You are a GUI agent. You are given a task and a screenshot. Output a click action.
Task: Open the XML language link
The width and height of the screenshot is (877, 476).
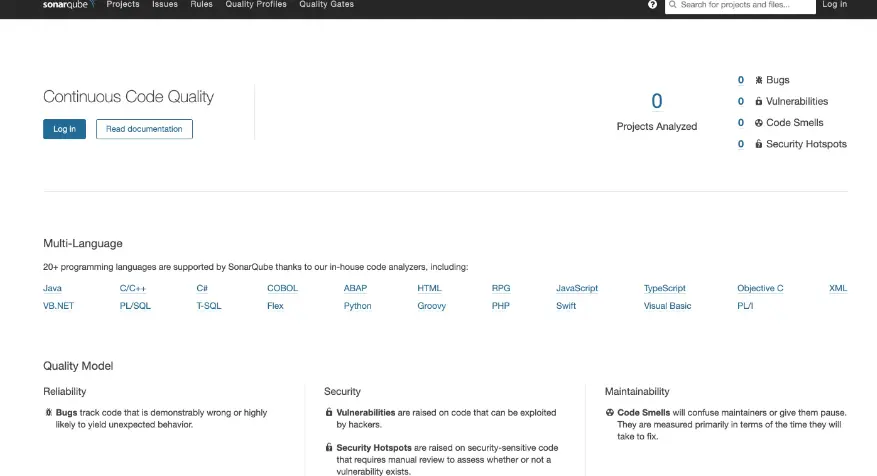point(838,288)
